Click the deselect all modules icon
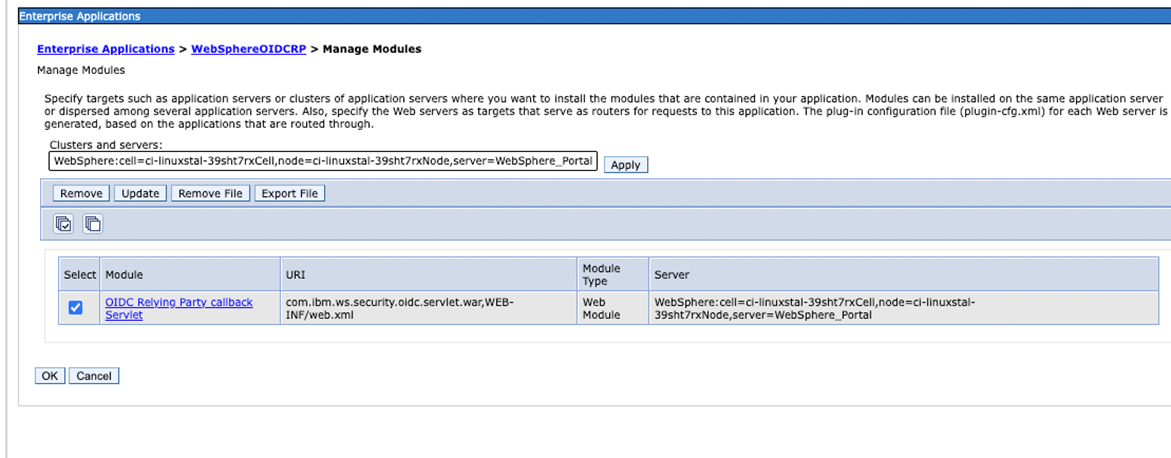The height and width of the screenshot is (458, 1171). (x=92, y=224)
